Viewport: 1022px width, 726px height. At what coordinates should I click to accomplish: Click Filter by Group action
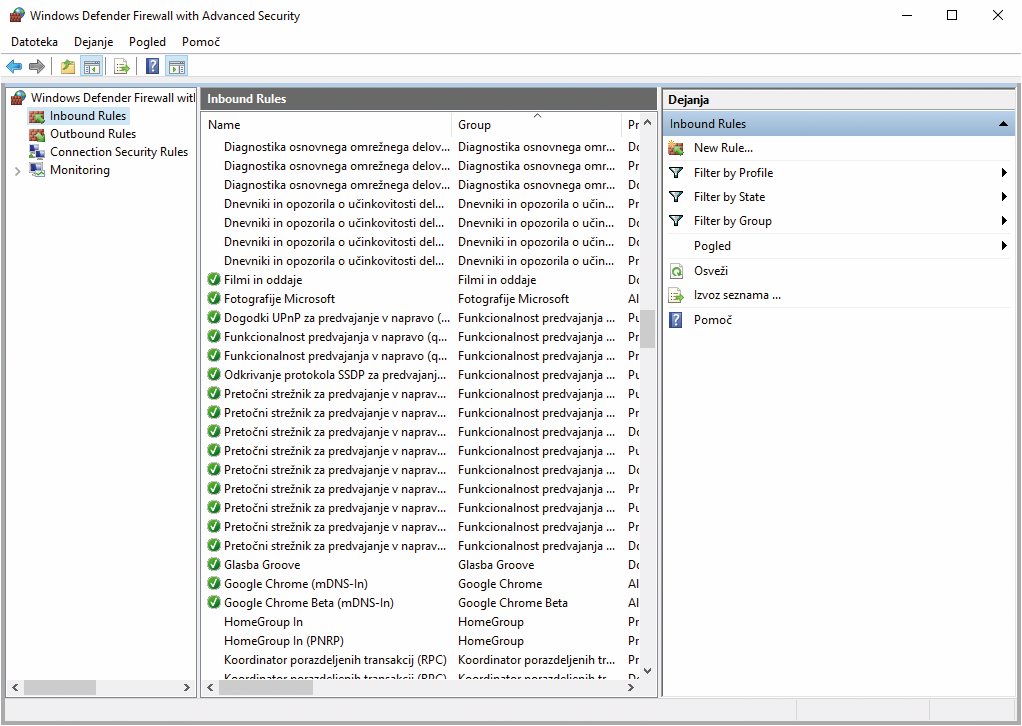[733, 221]
